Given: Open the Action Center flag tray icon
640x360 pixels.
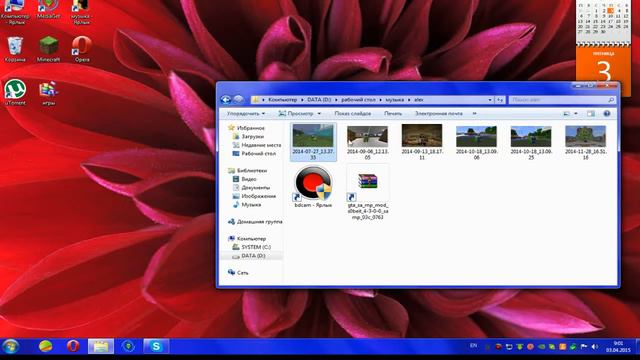Looking at the screenshot, I should 584,347.
